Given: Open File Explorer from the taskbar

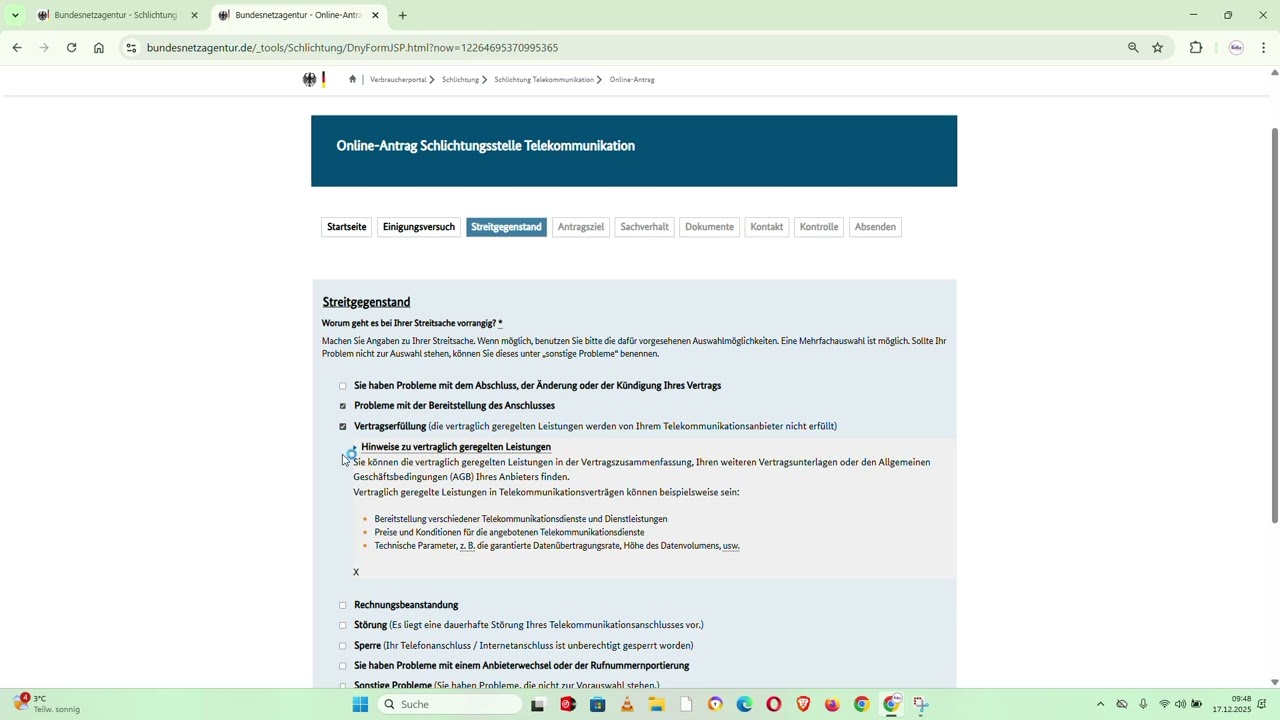Looking at the screenshot, I should 656,705.
